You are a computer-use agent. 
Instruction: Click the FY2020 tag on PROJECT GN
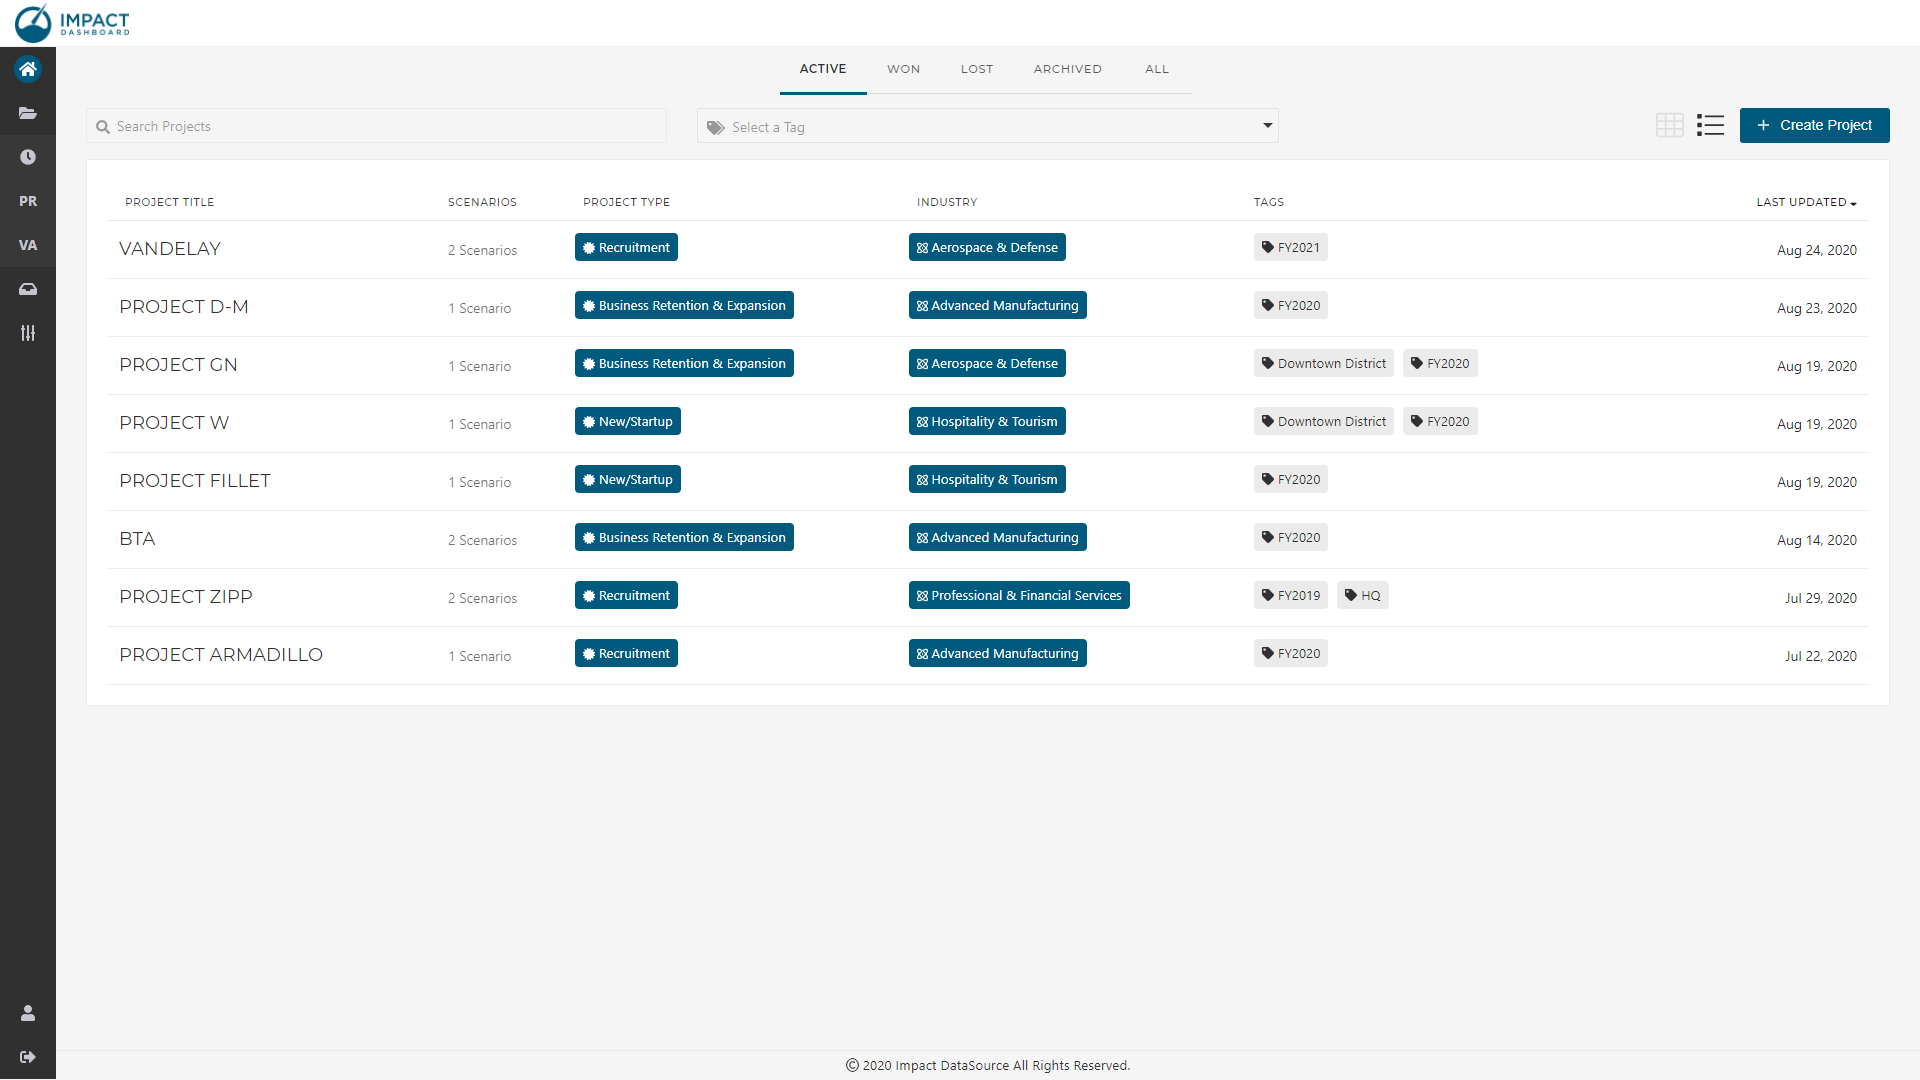[x=1440, y=363]
